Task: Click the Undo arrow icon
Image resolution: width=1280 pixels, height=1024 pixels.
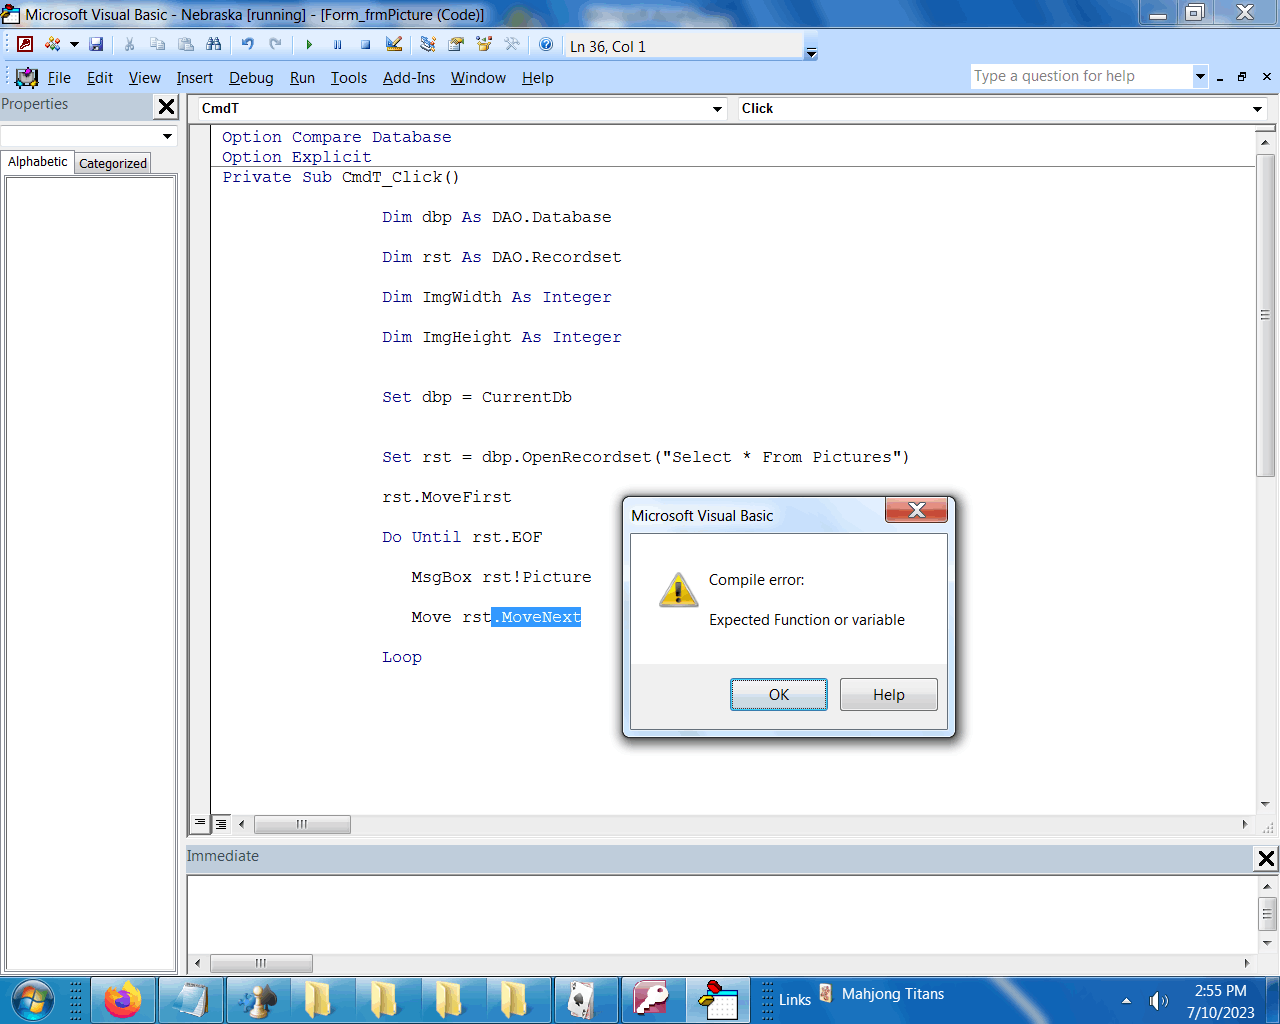Action: pyautogui.click(x=247, y=44)
